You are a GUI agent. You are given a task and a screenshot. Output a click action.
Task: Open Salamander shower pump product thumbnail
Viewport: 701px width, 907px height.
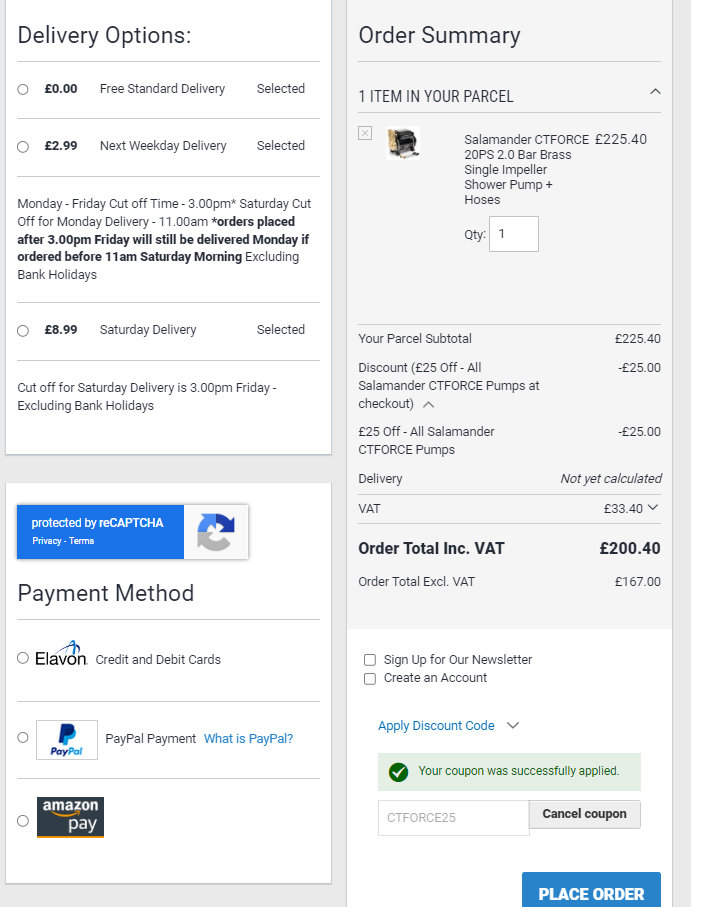point(403,143)
